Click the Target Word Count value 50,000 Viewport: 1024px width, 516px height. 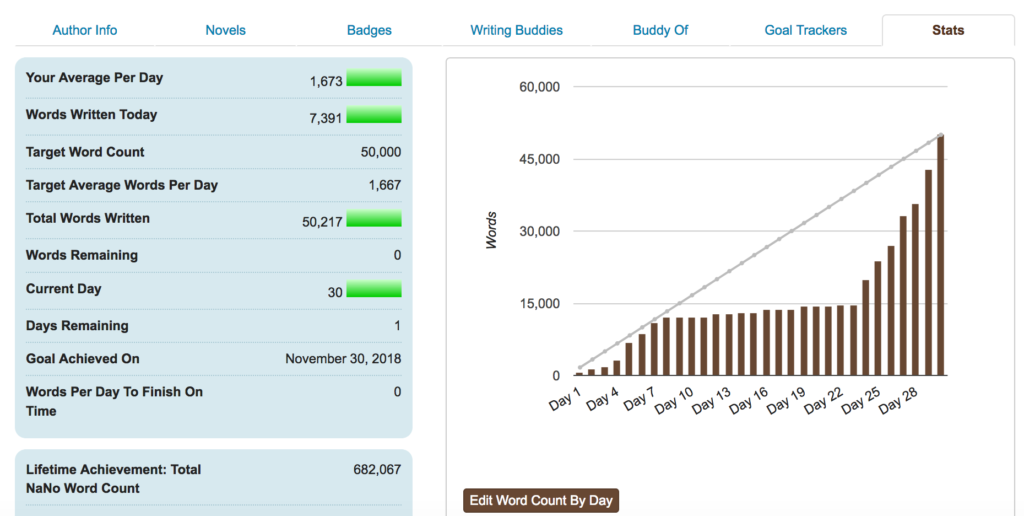[380, 153]
